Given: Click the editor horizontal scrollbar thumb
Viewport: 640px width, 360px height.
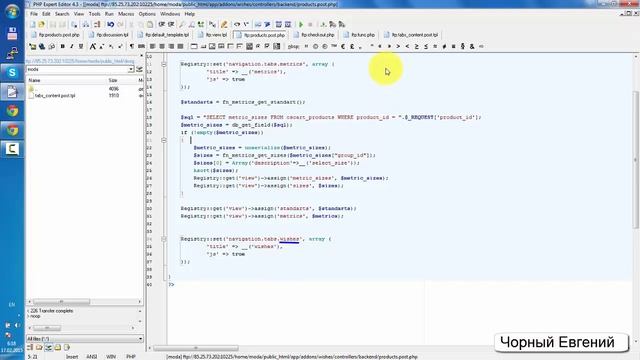Looking at the screenshot, I should pos(196,348).
